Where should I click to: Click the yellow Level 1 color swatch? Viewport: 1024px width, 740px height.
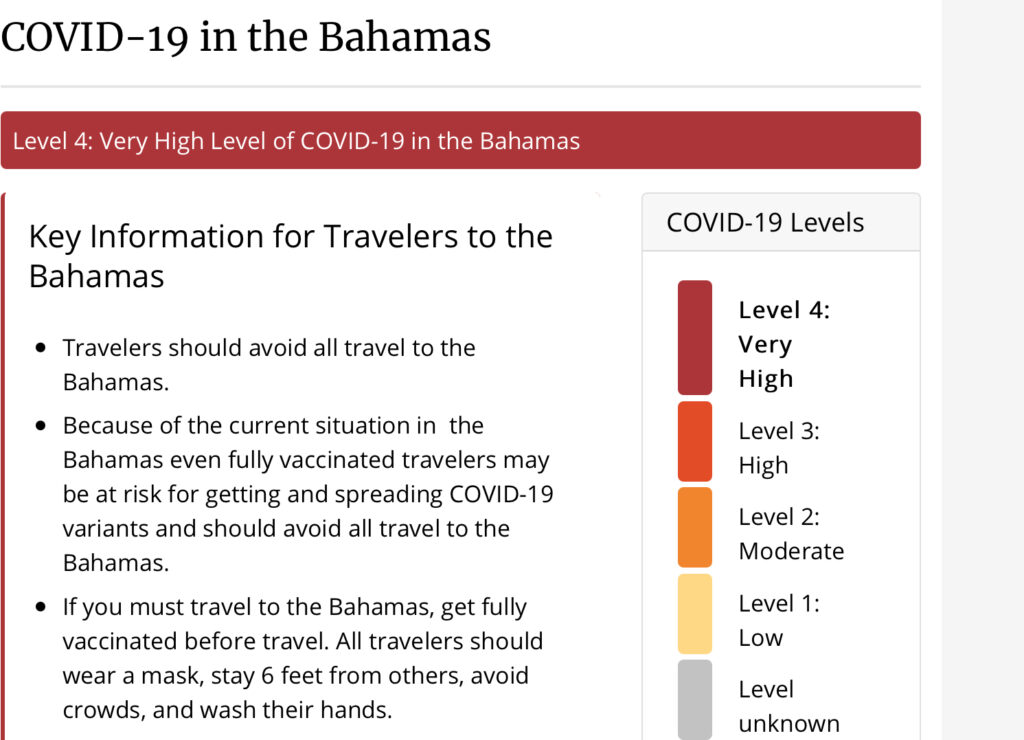click(695, 614)
